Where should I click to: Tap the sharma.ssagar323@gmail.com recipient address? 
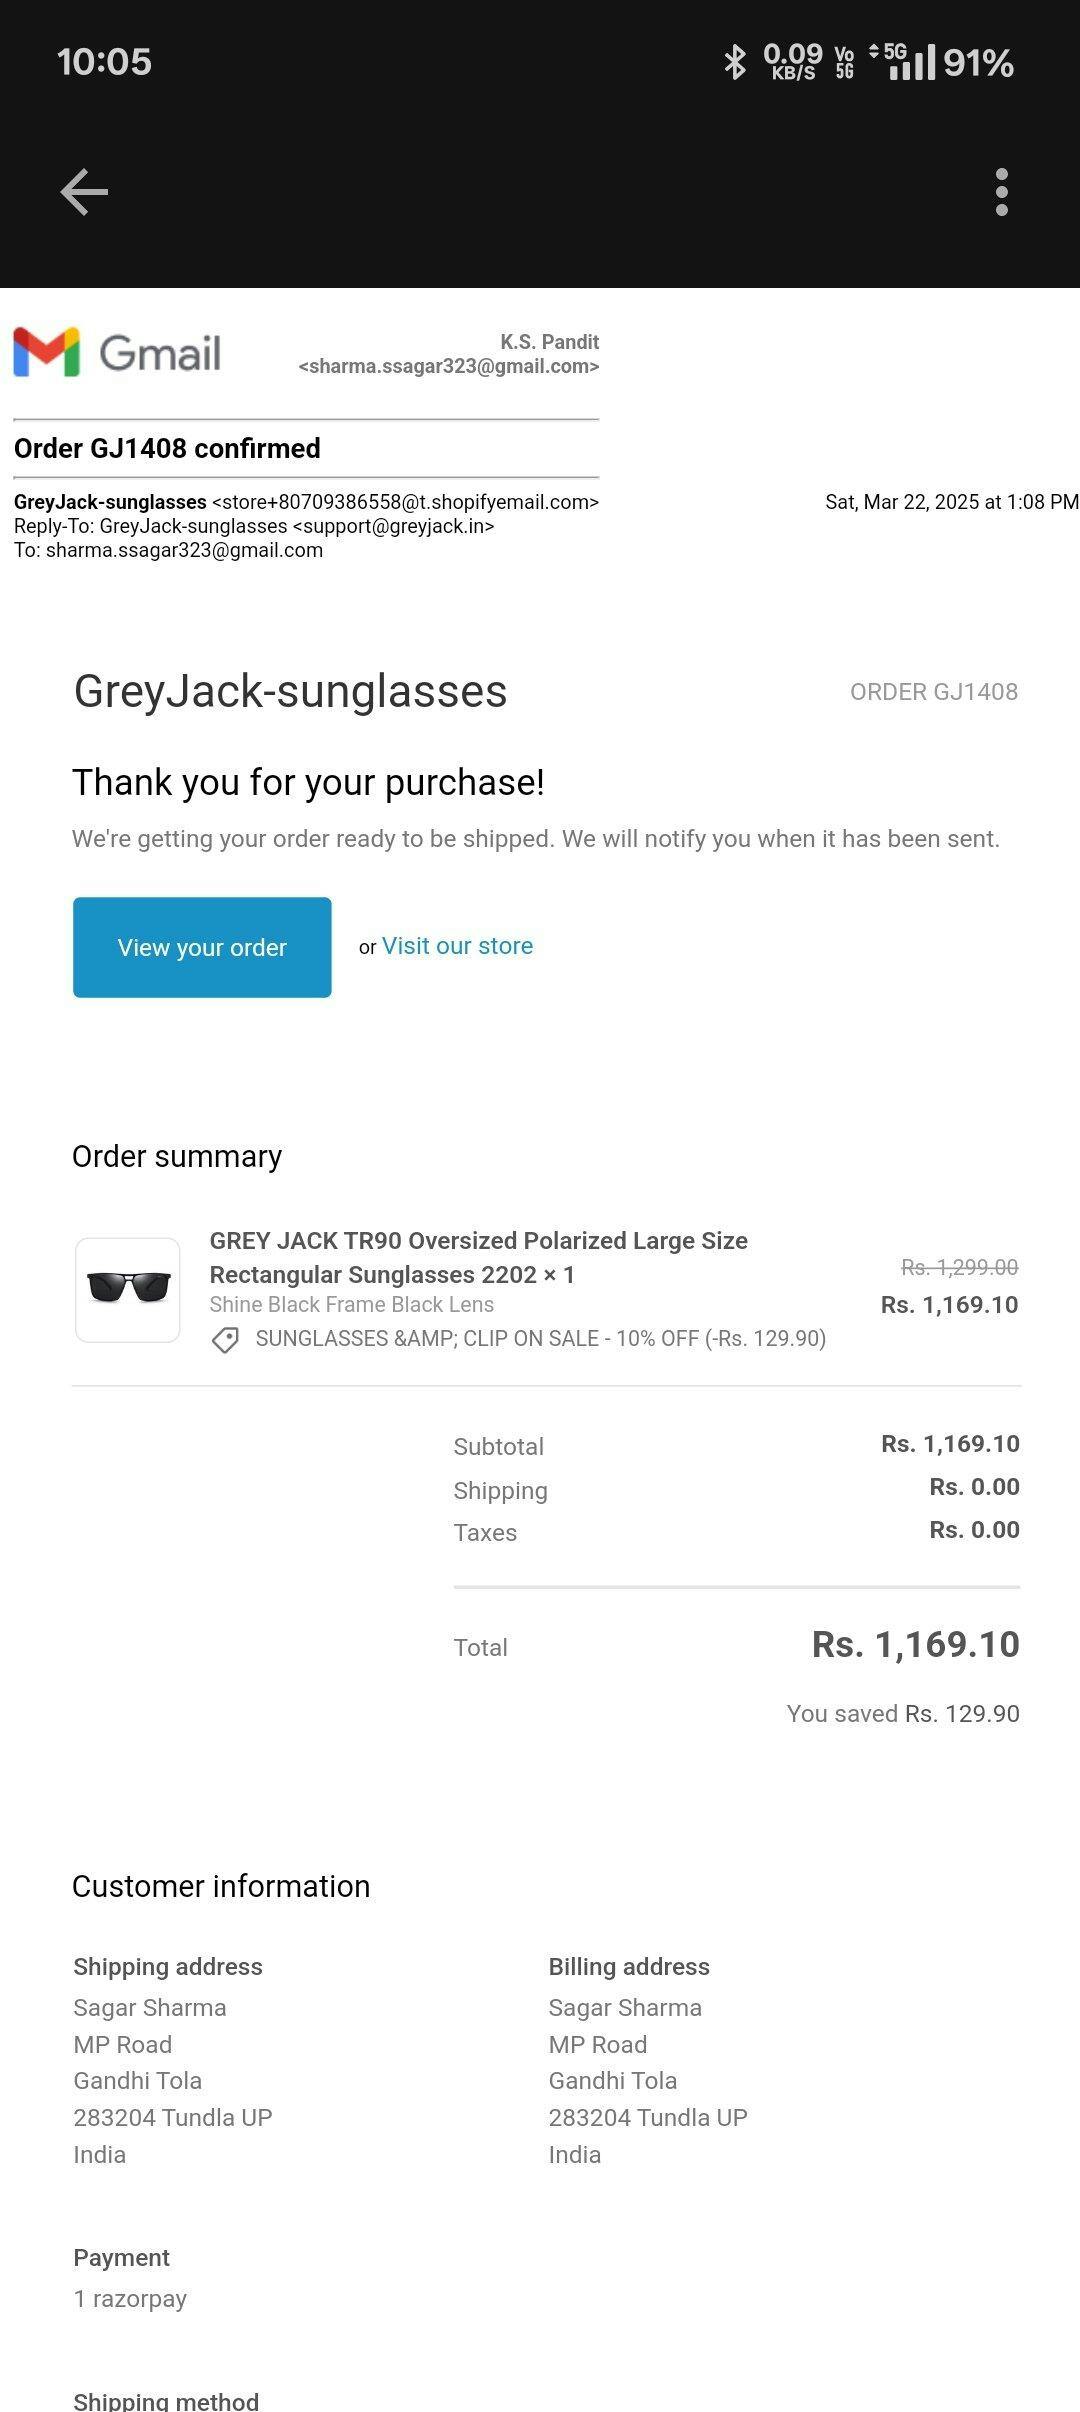tap(184, 550)
